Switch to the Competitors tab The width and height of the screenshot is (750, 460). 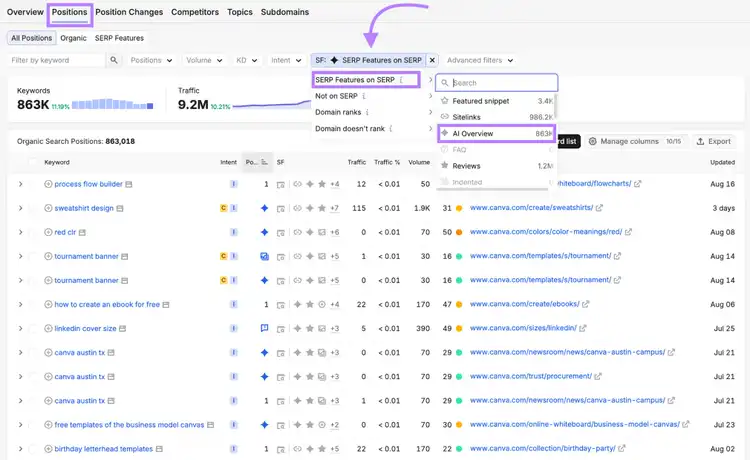point(195,12)
